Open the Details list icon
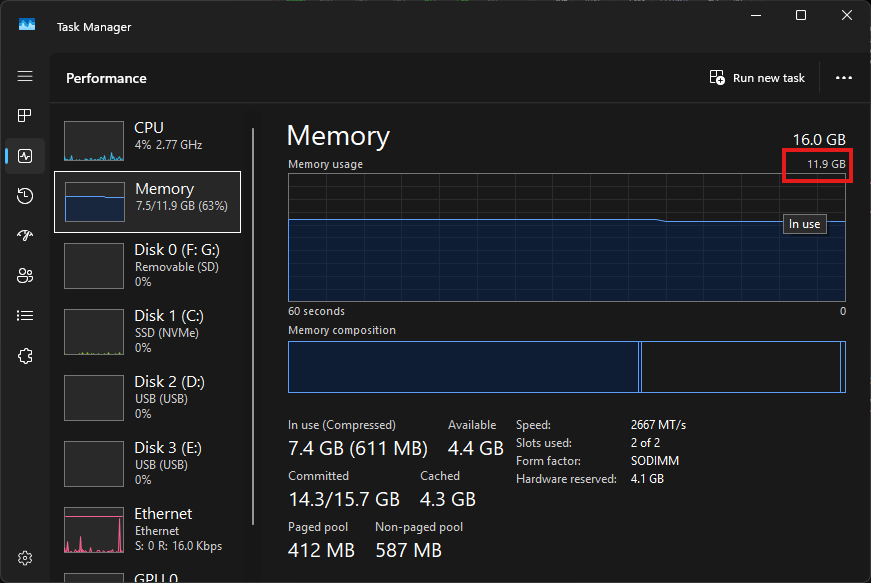The width and height of the screenshot is (871, 583). (25, 316)
